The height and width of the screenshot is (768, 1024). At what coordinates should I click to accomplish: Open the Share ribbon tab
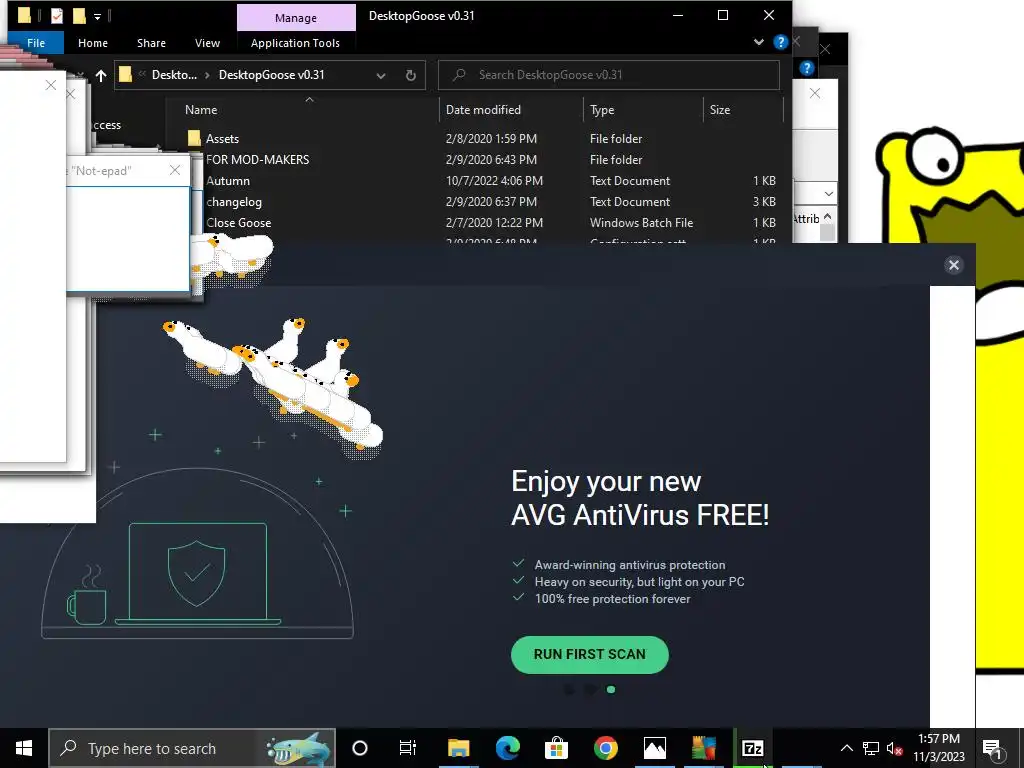pyautogui.click(x=151, y=43)
